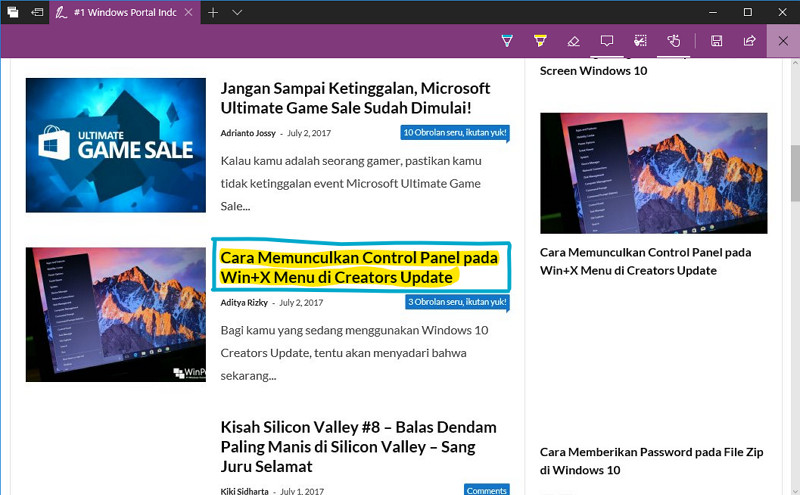Click the July 2, 2017 date beside Aditya Rizky
800x495 pixels.
301,303
